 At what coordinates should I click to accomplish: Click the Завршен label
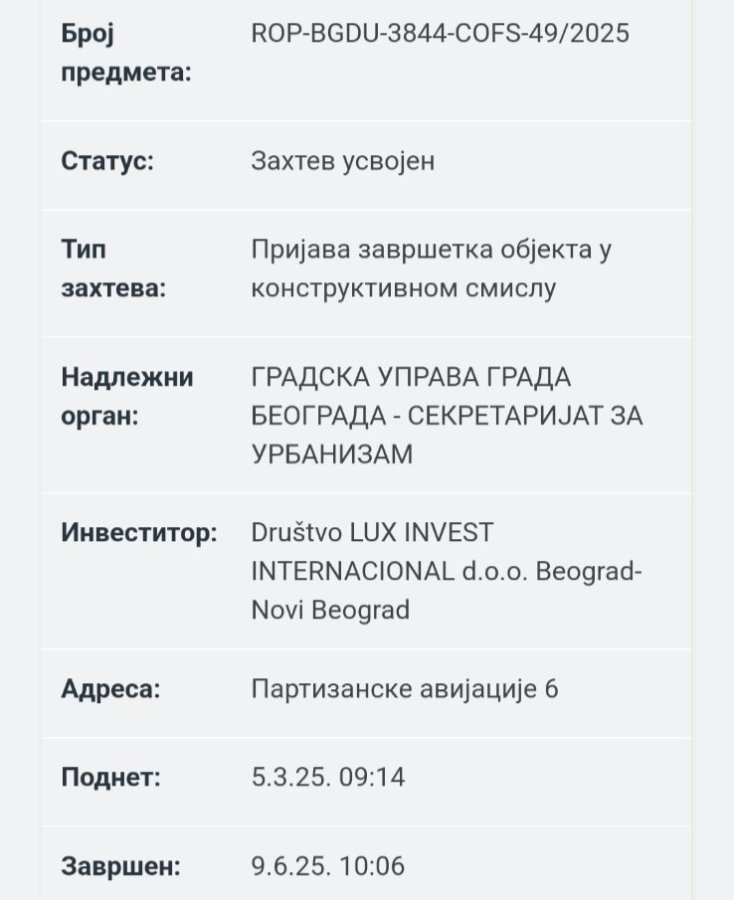coord(121,866)
